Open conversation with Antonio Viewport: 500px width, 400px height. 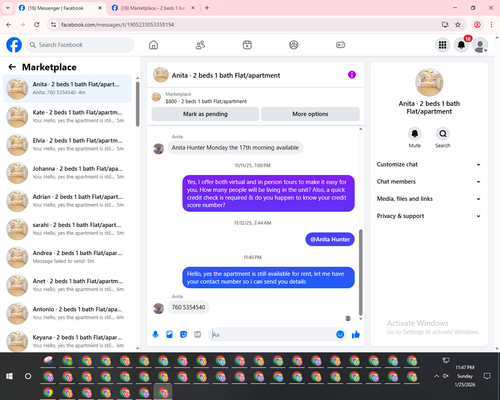[x=68, y=313]
